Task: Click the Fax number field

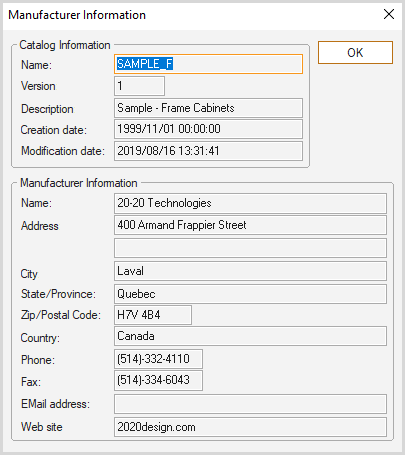Action: point(158,380)
